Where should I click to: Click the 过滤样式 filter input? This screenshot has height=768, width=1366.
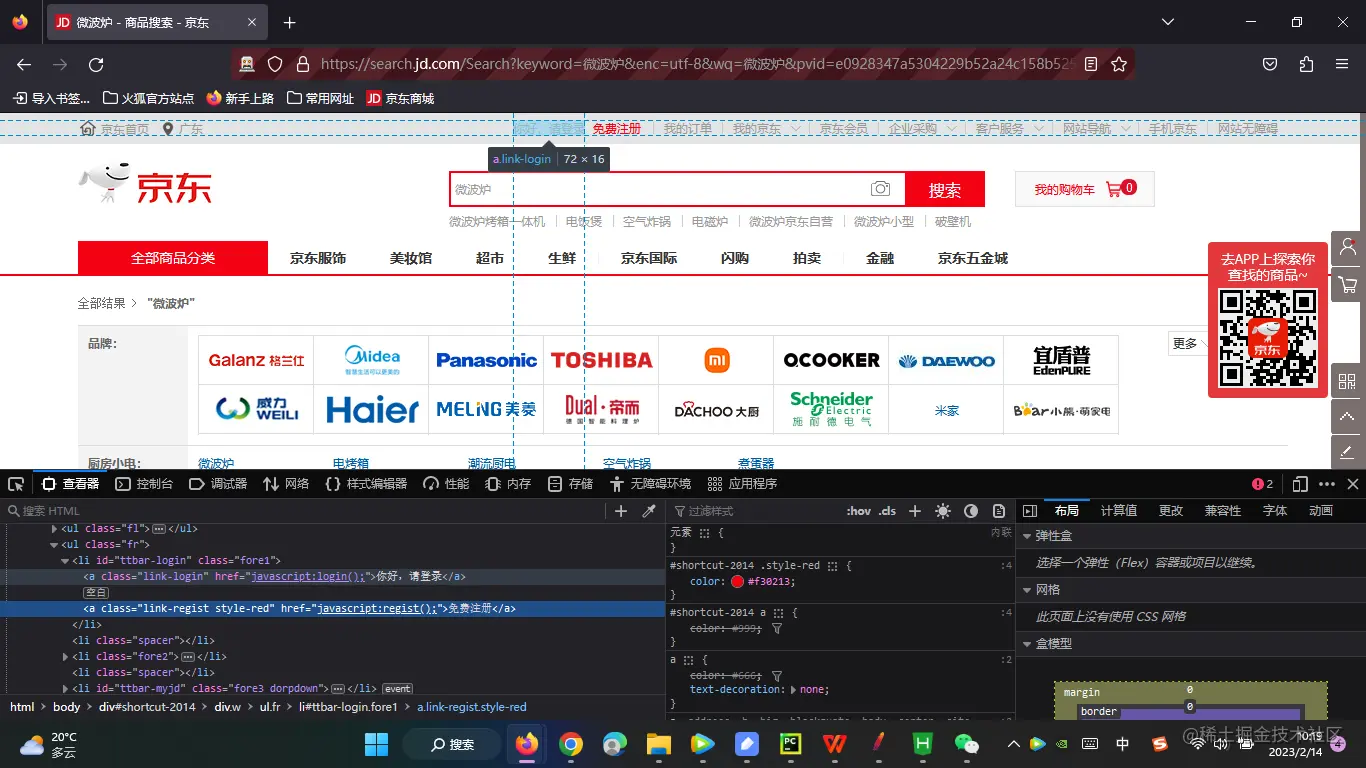pos(755,511)
